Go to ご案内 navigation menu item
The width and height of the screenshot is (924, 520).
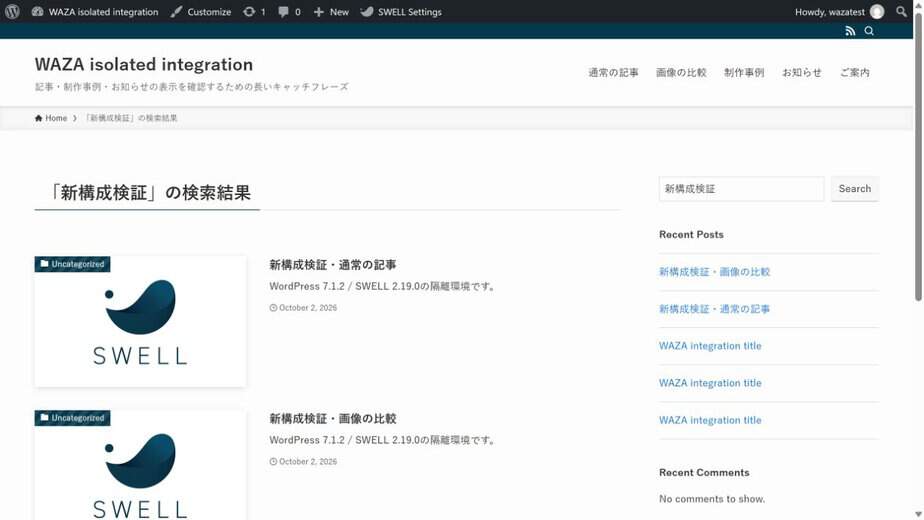(854, 73)
